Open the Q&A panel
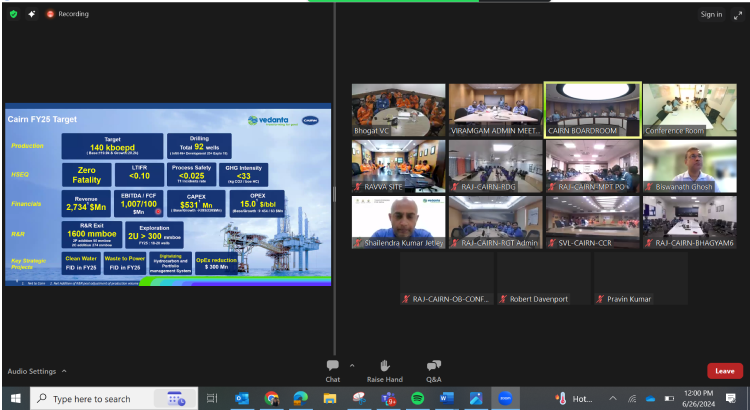The height and width of the screenshot is (410, 750). pos(433,366)
